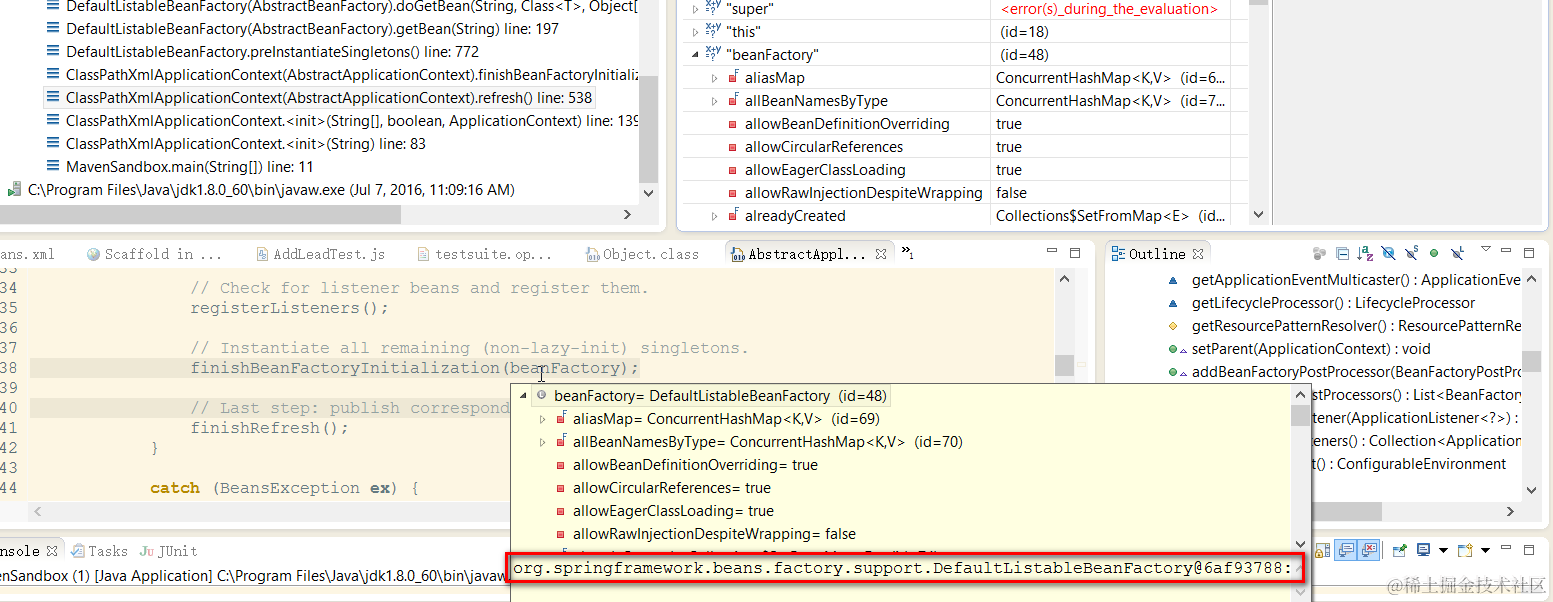Image resolution: width=1553 pixels, height=602 pixels.
Task: Select allowEagerClassLoading= true in hover popup
Action: coord(673,511)
